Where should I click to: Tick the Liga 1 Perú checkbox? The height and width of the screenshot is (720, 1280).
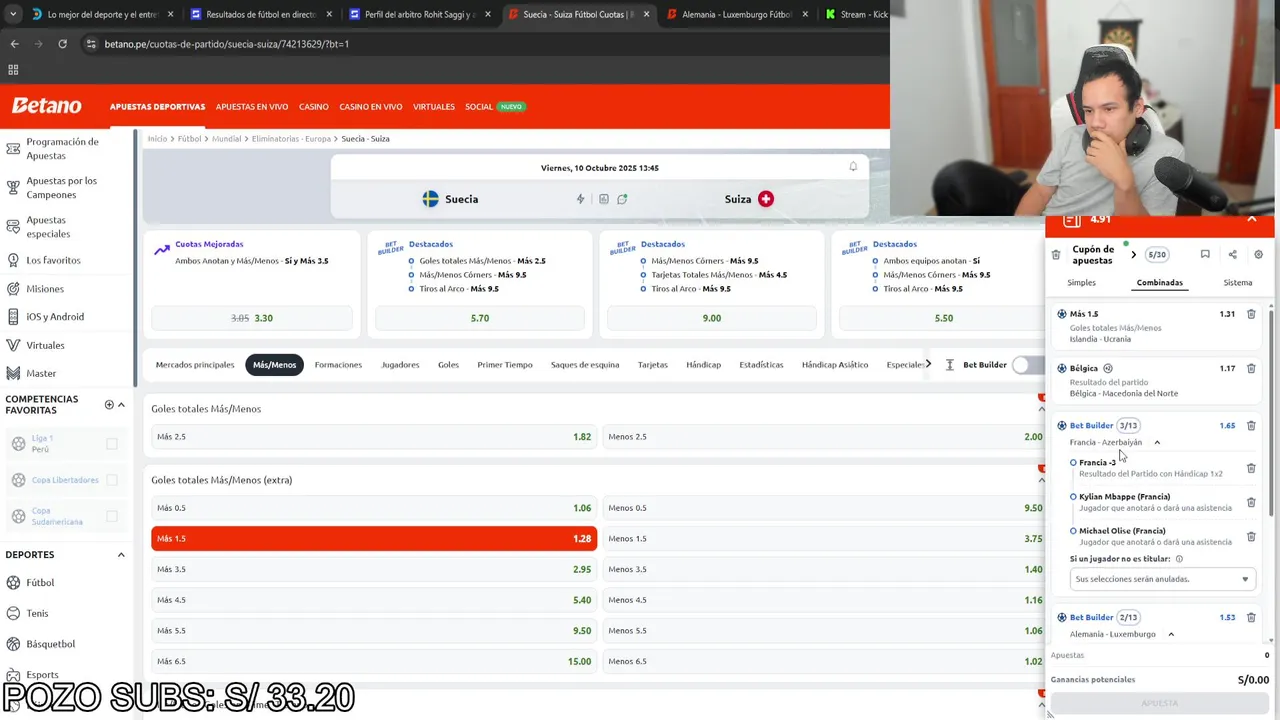pyautogui.click(x=112, y=444)
